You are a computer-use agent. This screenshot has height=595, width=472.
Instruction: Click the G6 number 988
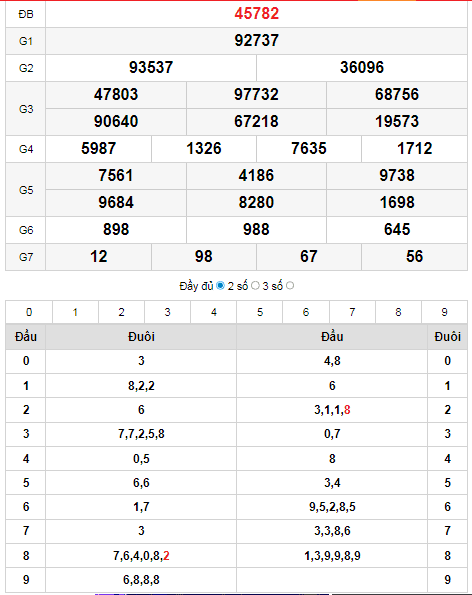(256, 230)
